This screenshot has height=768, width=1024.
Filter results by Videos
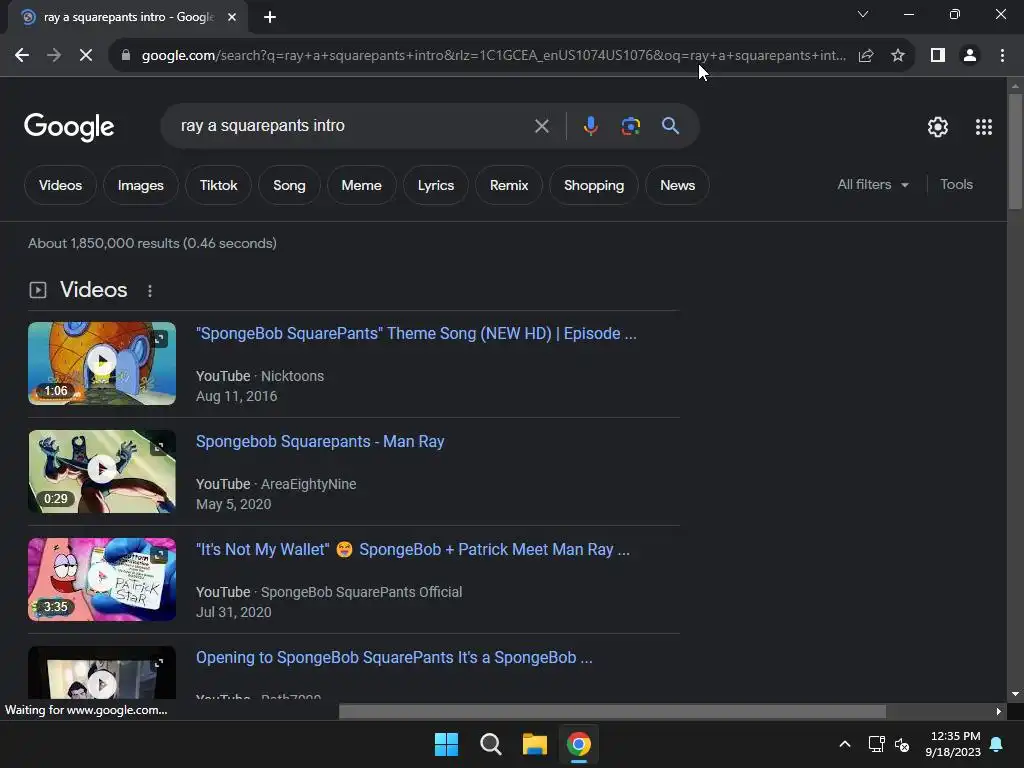coord(60,185)
